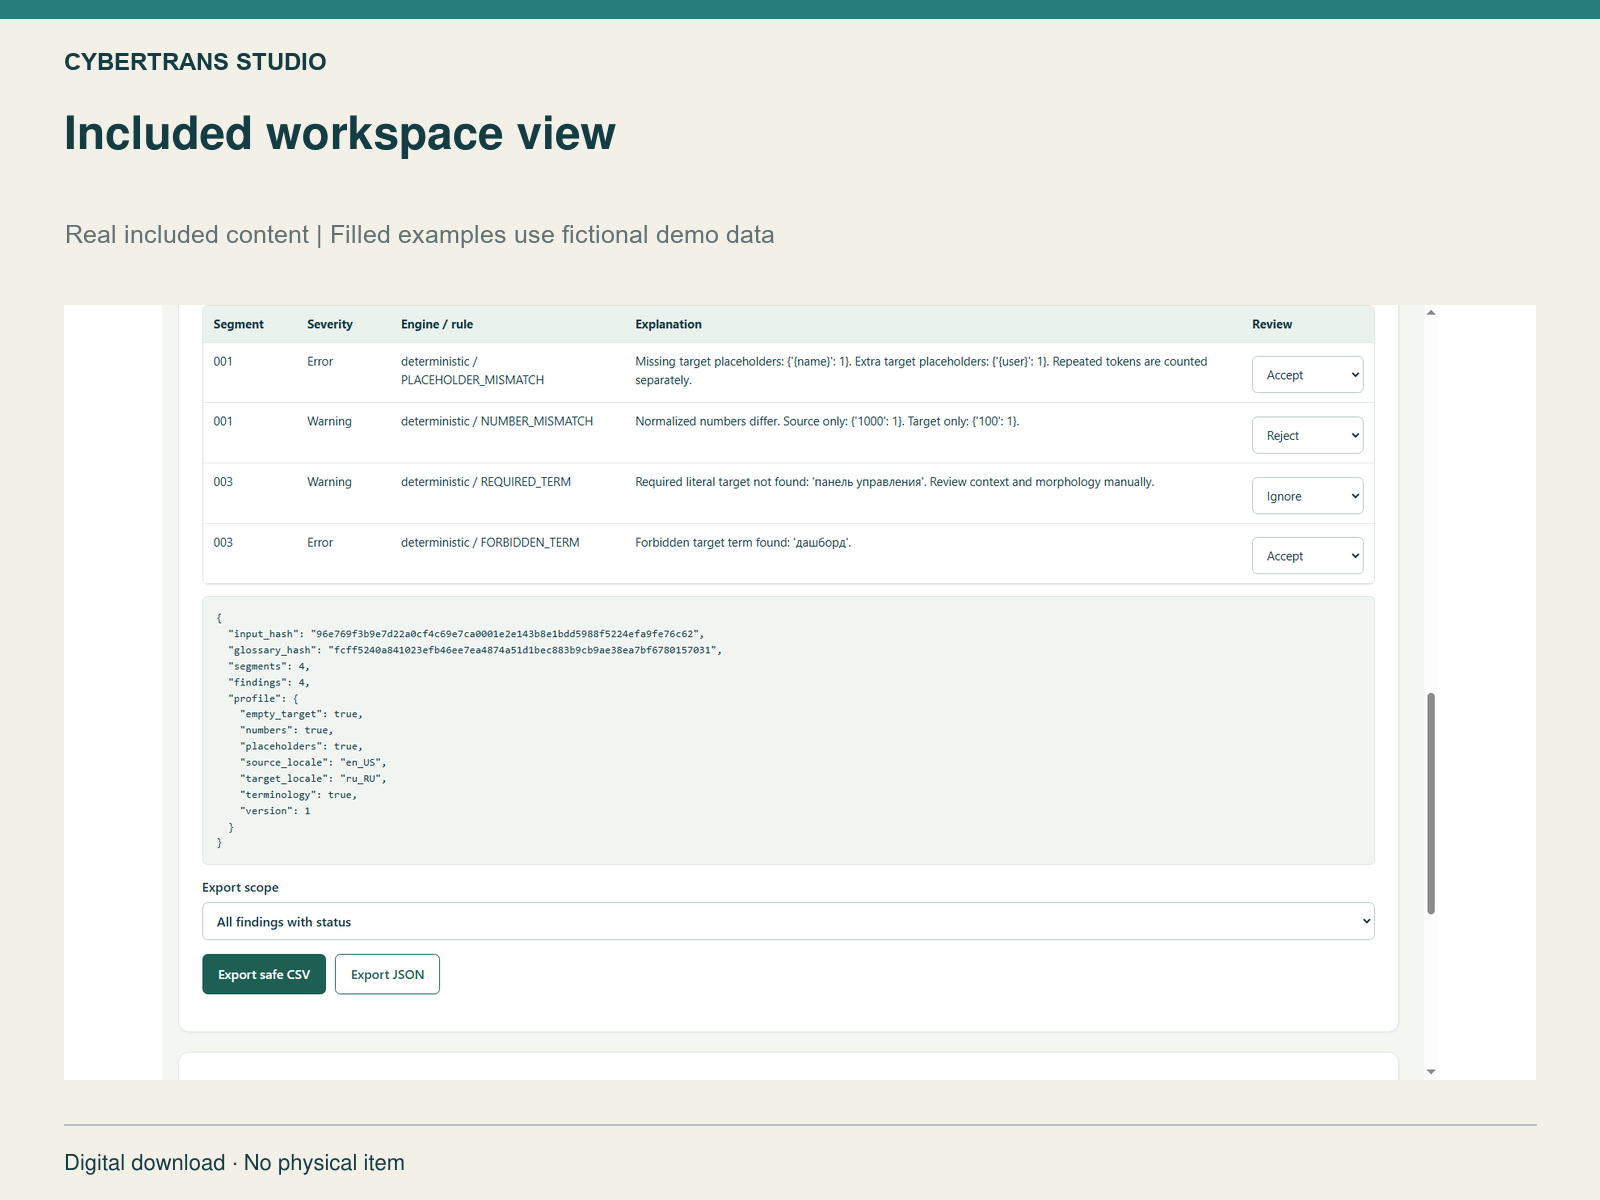Open Review dropdown for NUMBER_MISMATCH finding
1600x1200 pixels.
click(x=1307, y=435)
